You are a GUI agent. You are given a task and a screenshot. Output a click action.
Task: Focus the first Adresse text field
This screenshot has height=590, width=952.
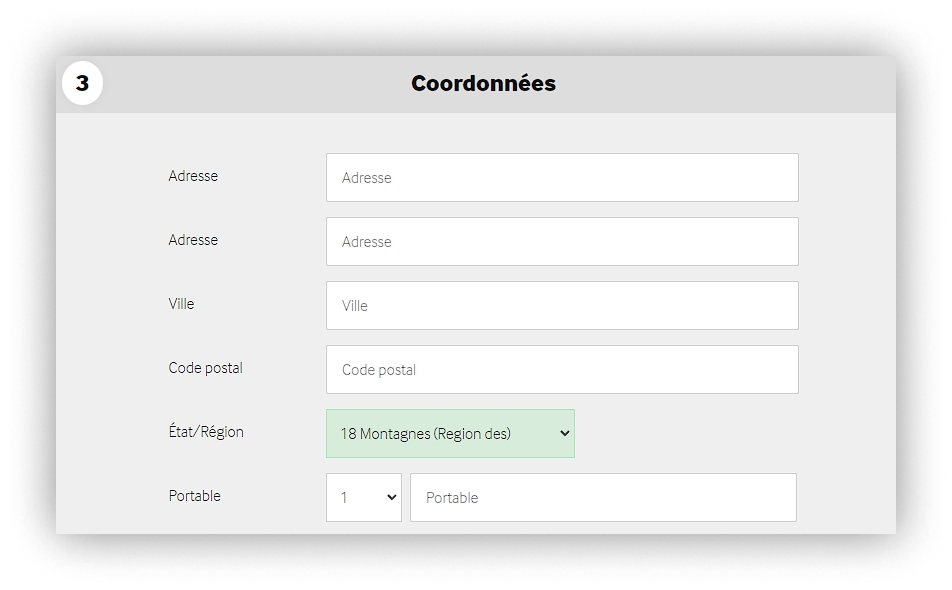[x=561, y=177]
